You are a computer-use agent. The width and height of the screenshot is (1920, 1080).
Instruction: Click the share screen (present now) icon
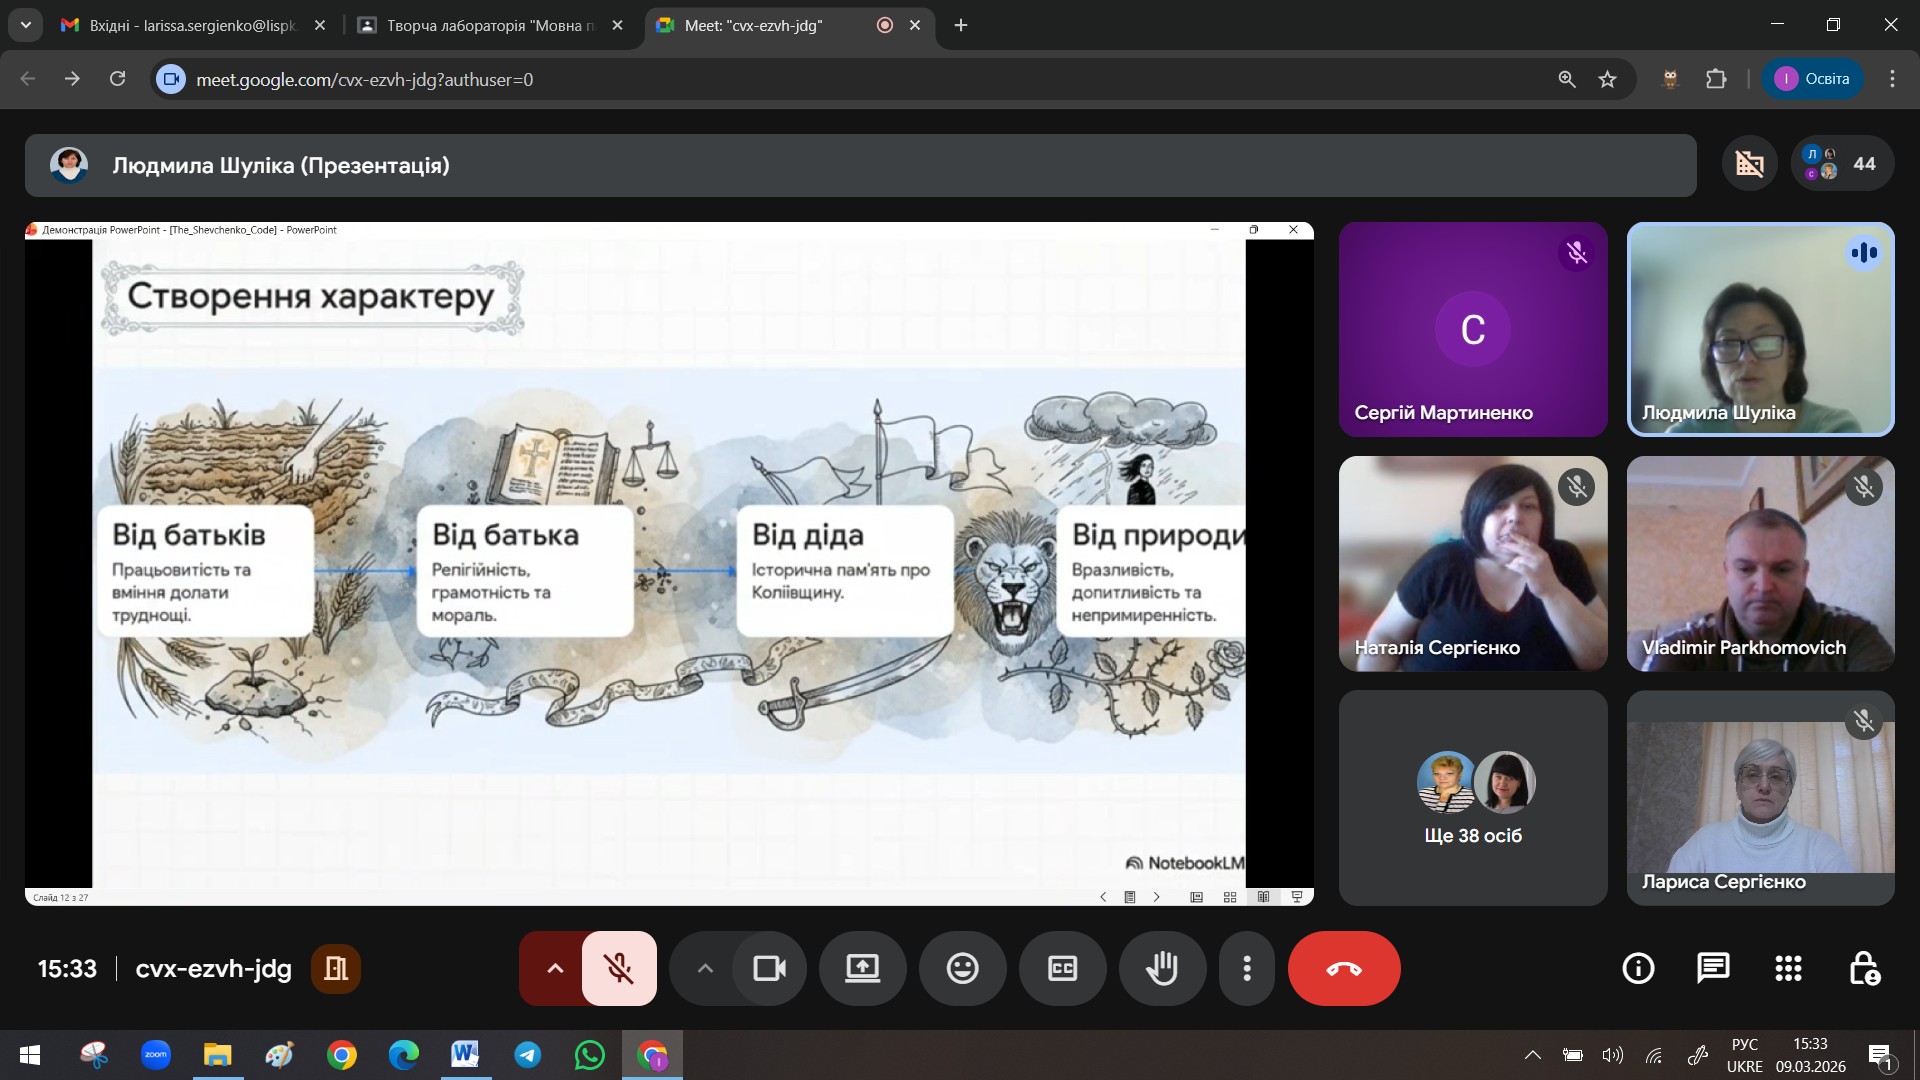862,968
